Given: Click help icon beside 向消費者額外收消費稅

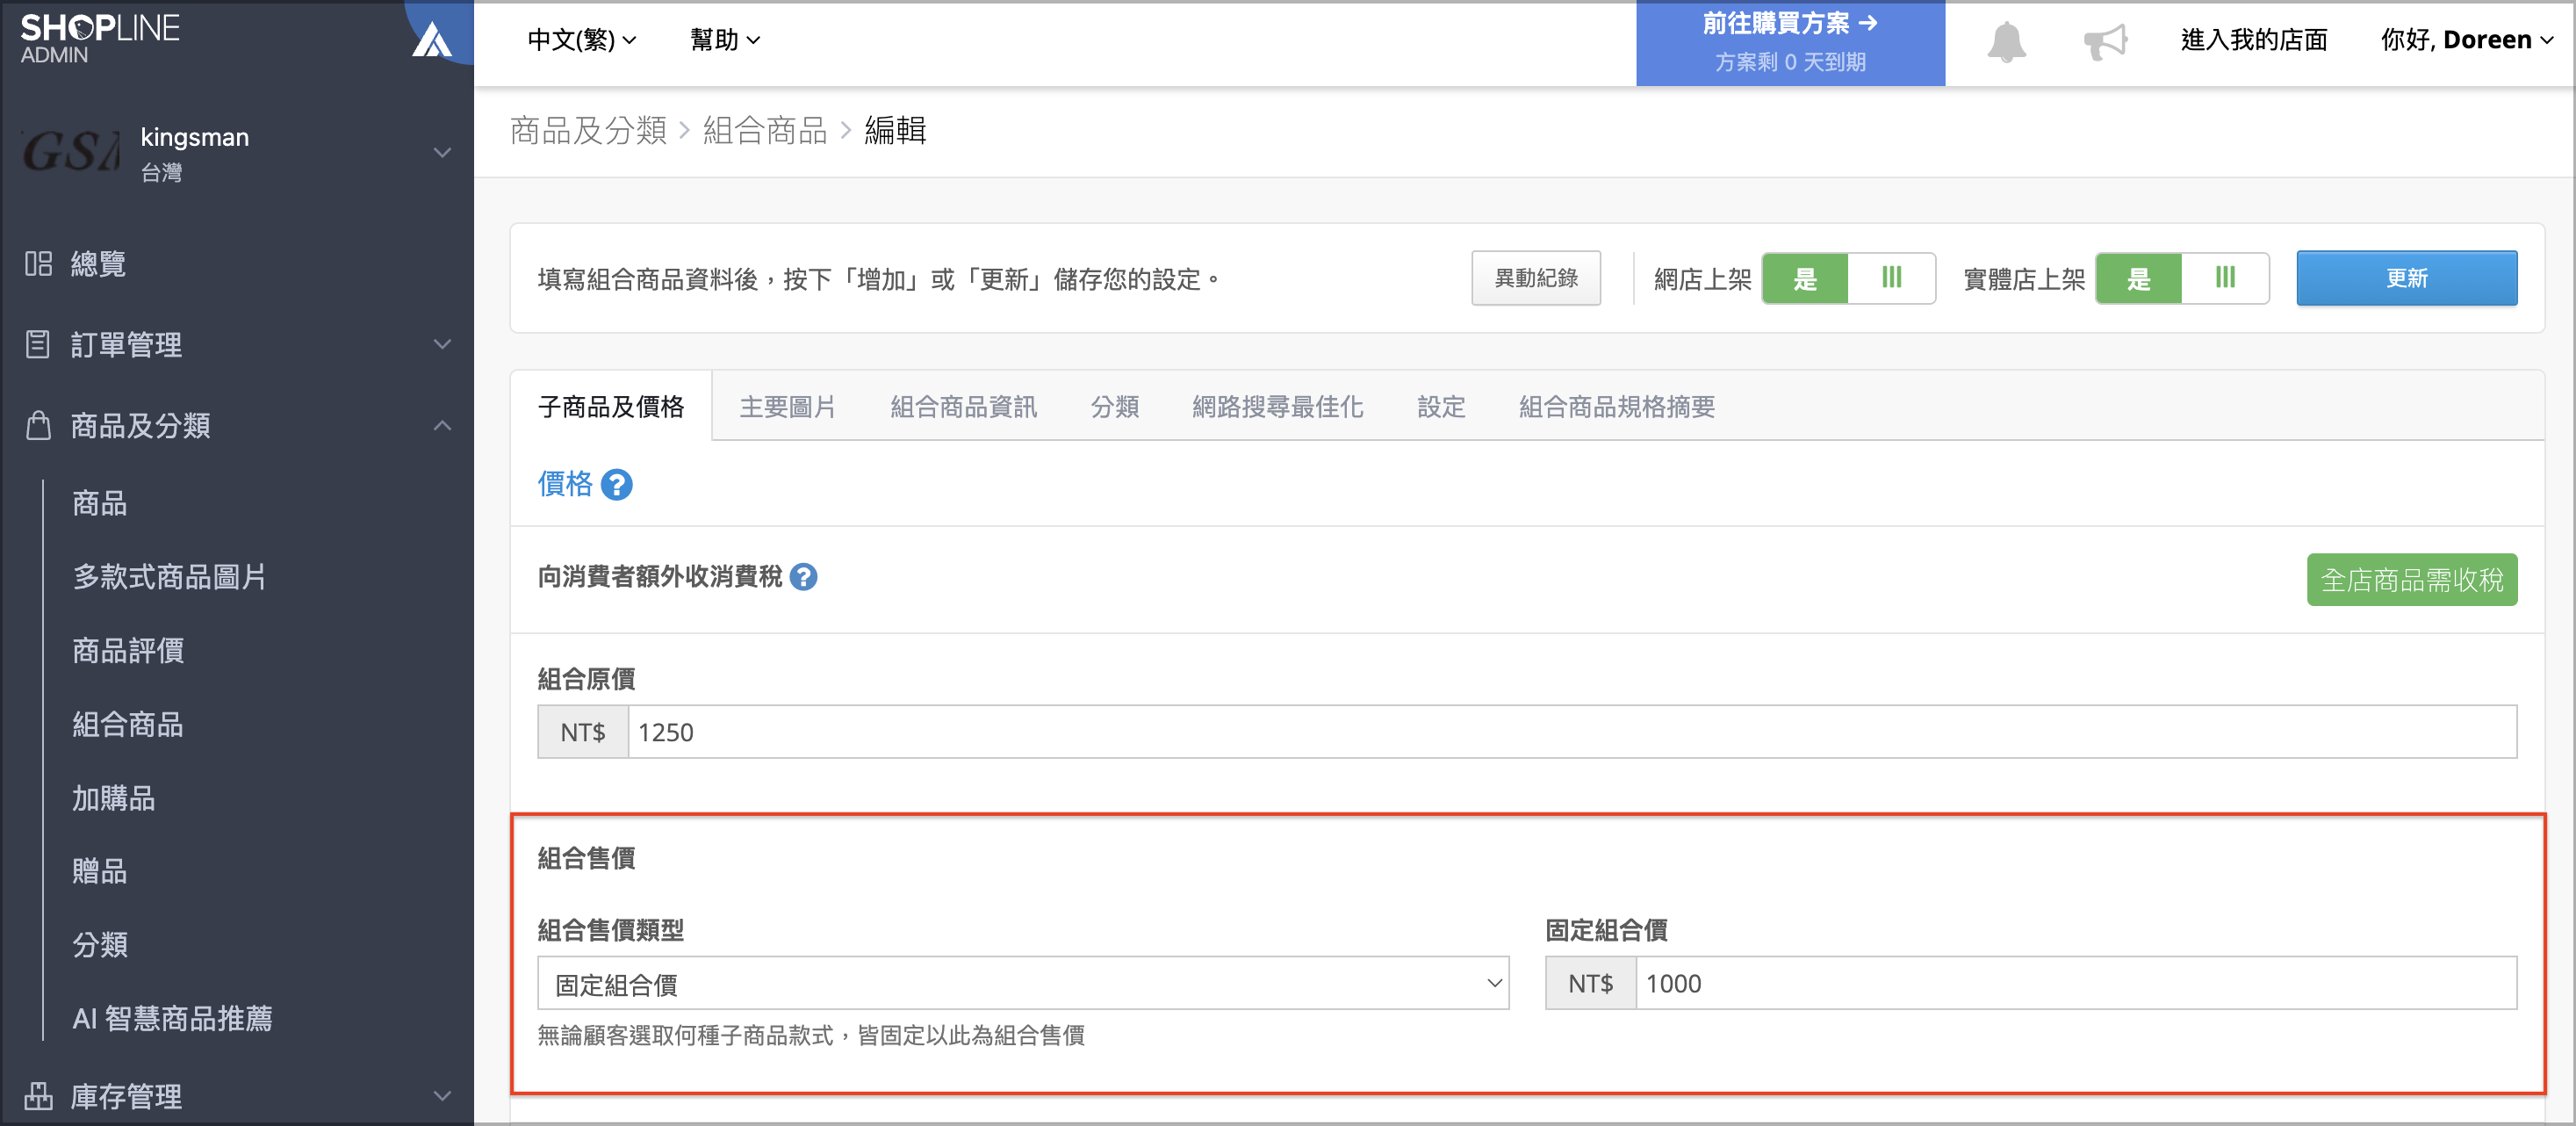Looking at the screenshot, I should pyautogui.click(x=803, y=577).
